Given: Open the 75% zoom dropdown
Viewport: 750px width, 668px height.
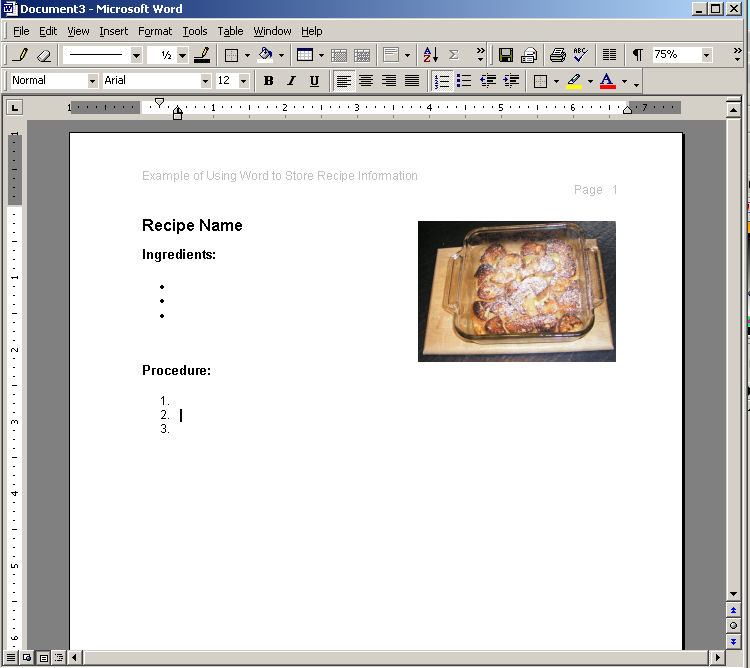Looking at the screenshot, I should (x=706, y=55).
